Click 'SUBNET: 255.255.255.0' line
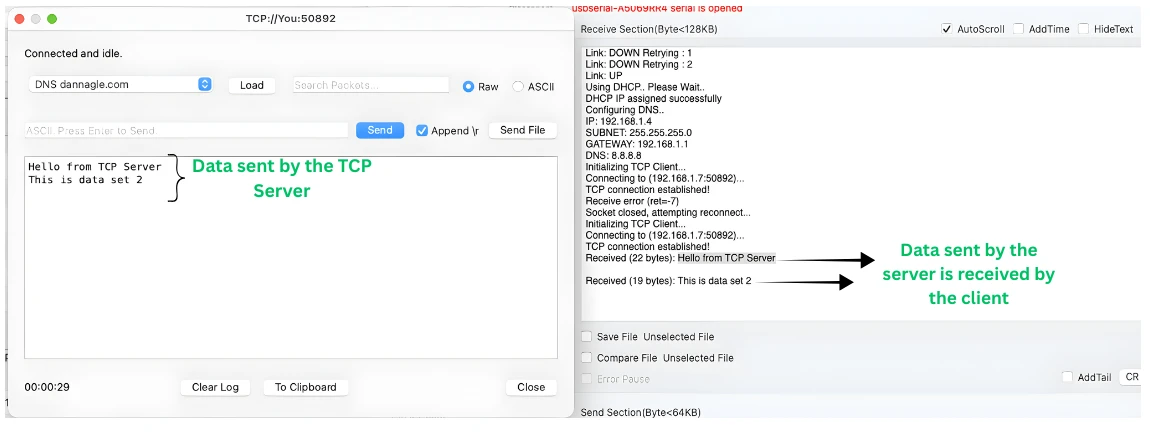The width and height of the screenshot is (1150, 435). (x=639, y=133)
